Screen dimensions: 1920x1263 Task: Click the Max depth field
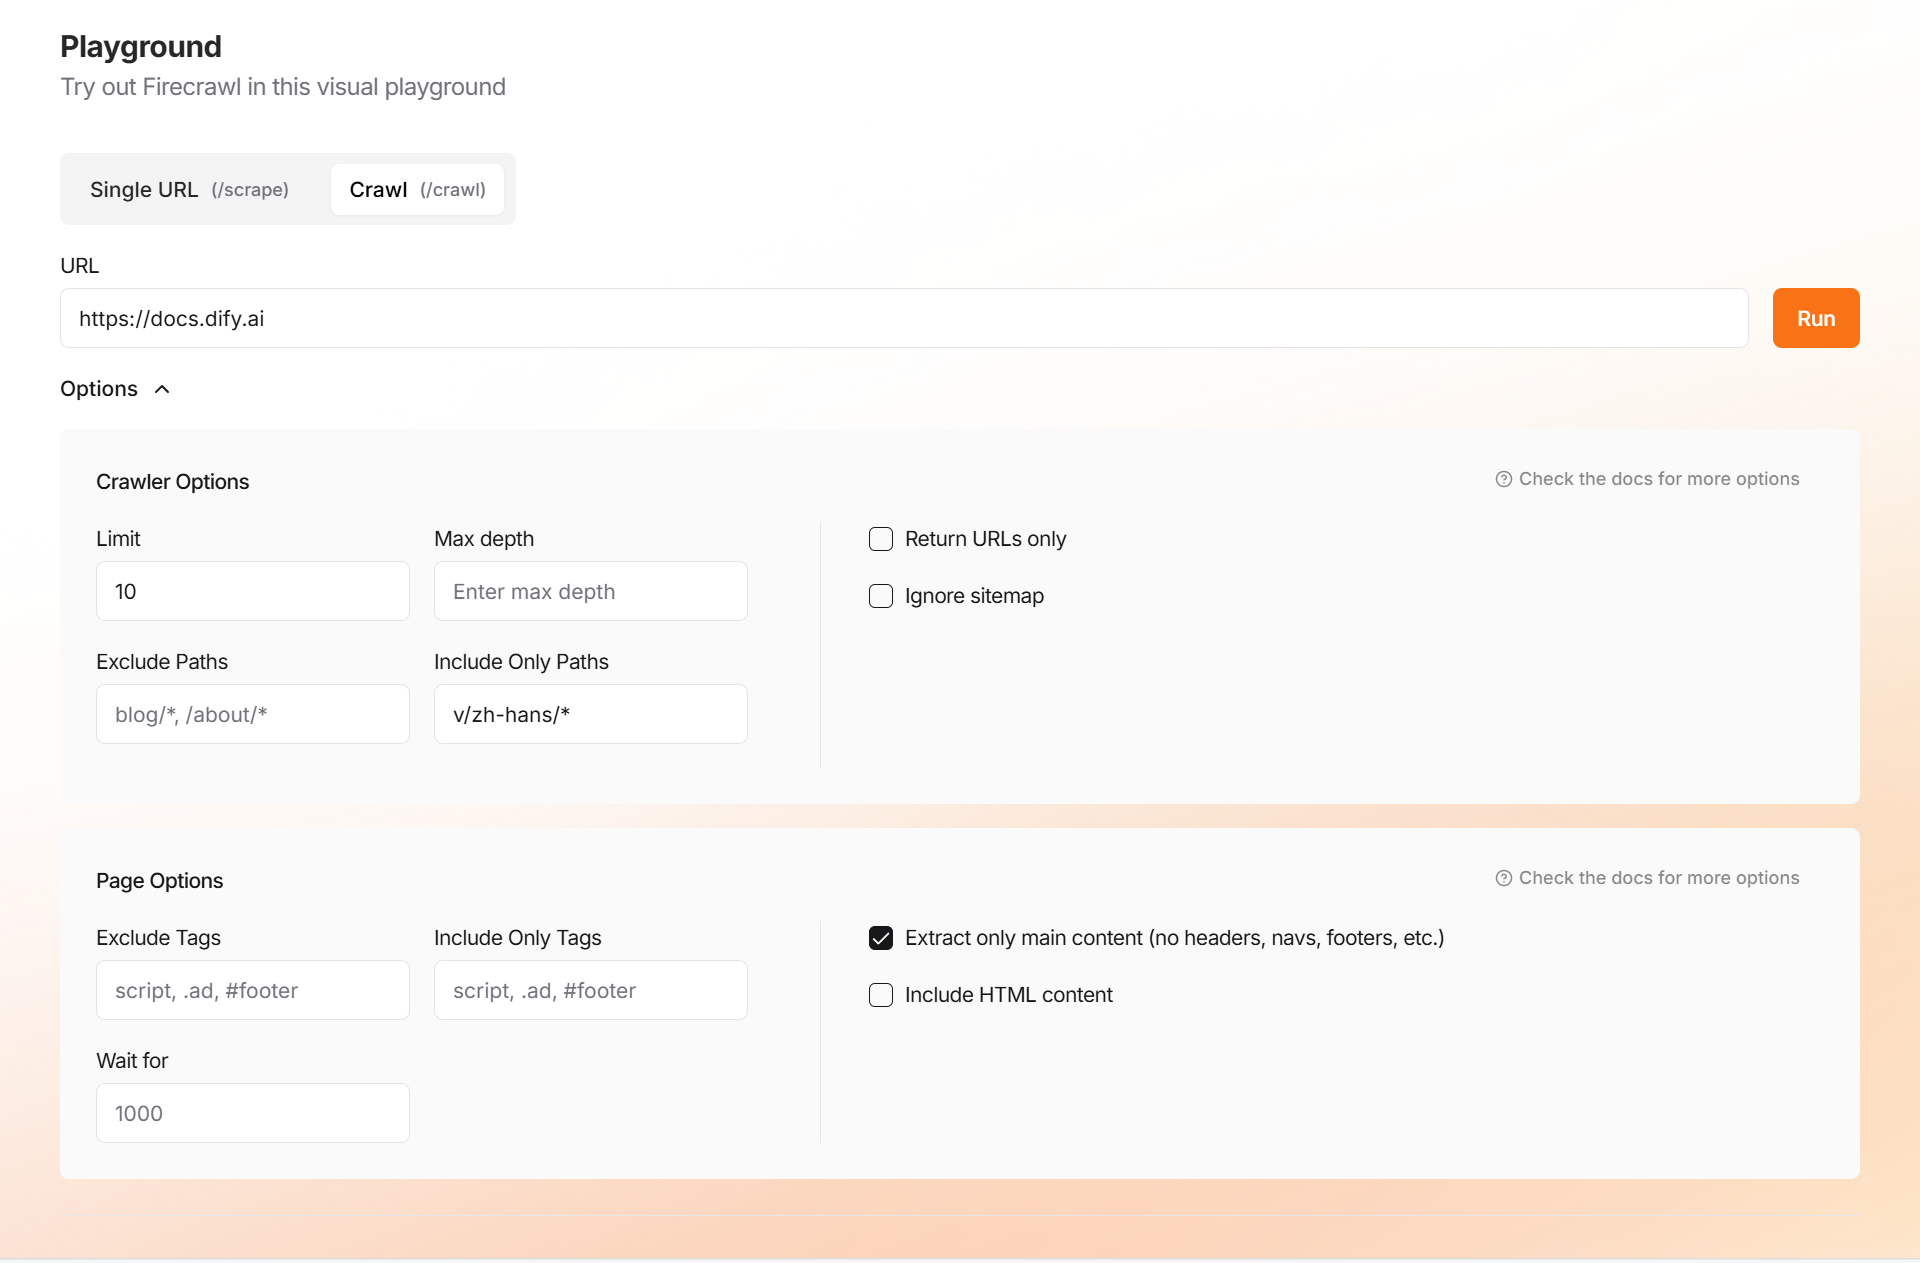(x=590, y=591)
